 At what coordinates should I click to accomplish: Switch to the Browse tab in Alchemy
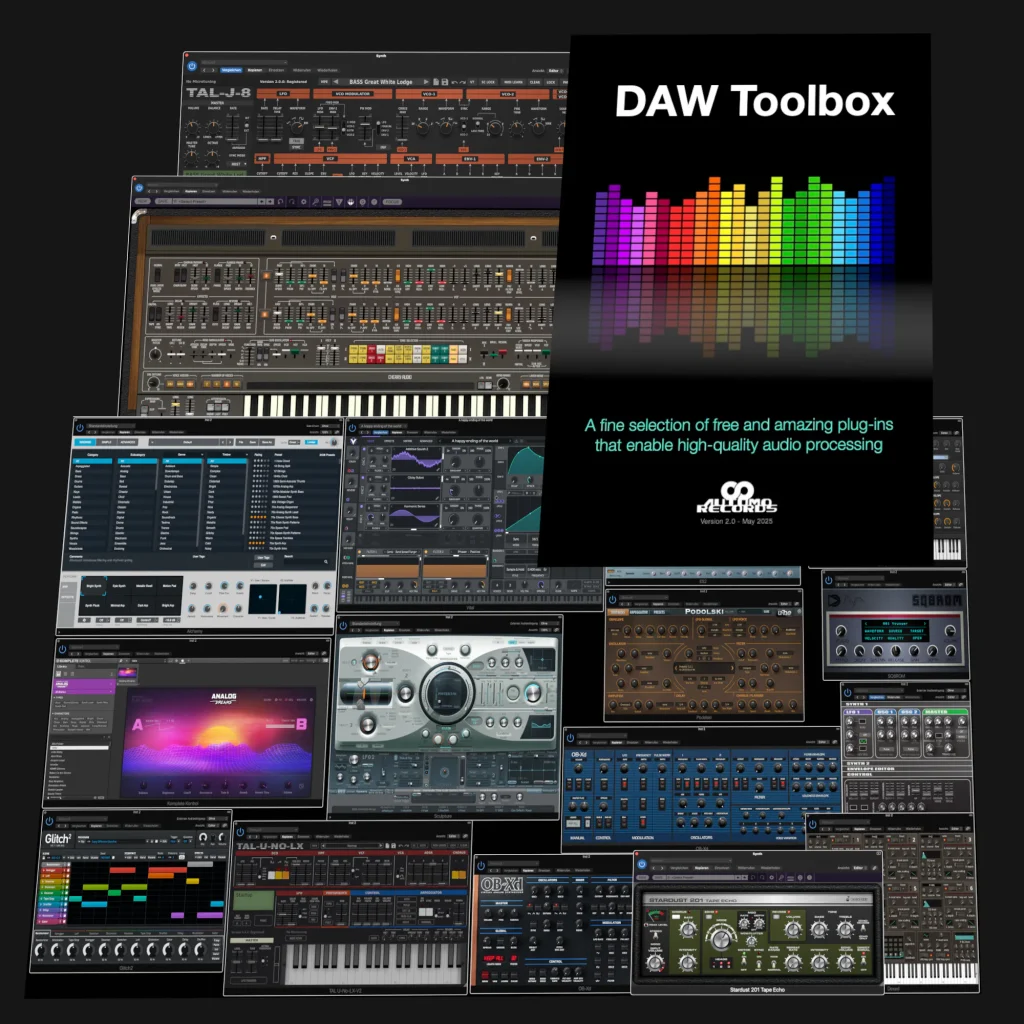[86, 441]
